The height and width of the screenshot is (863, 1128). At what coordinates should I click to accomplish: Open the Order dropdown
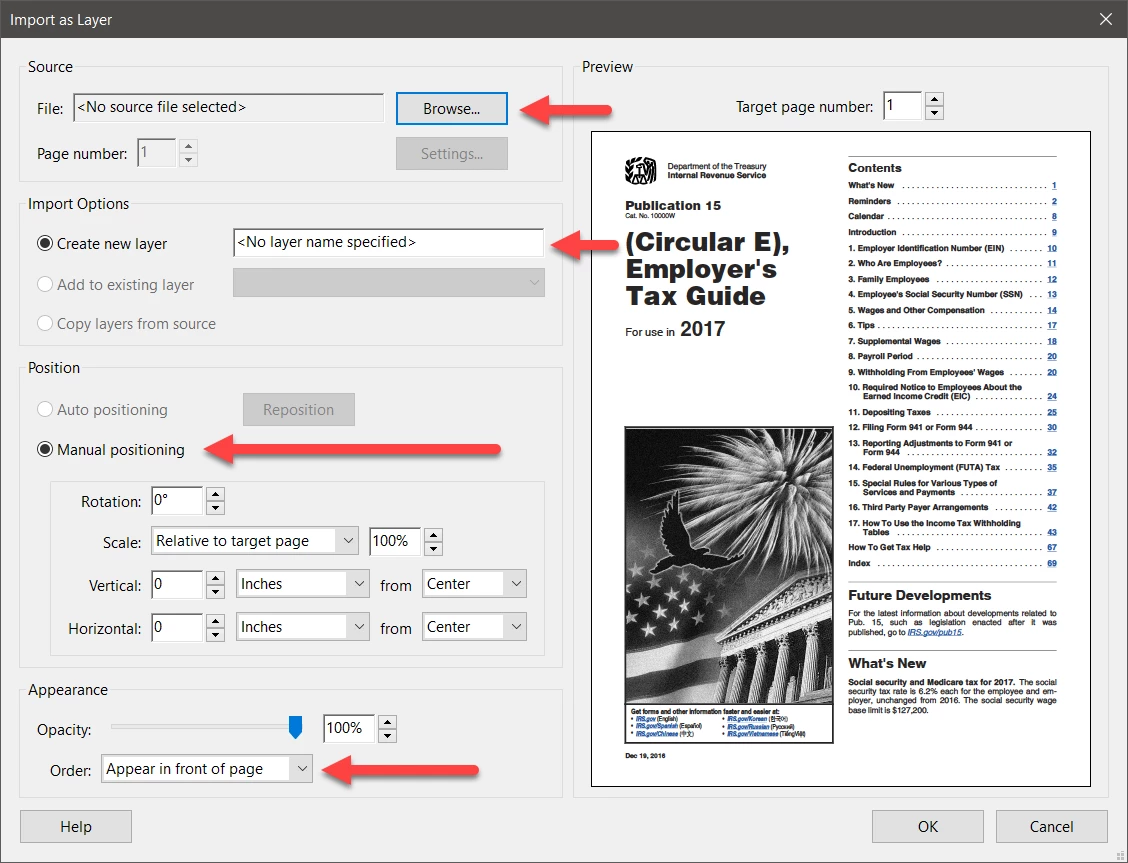(207, 769)
